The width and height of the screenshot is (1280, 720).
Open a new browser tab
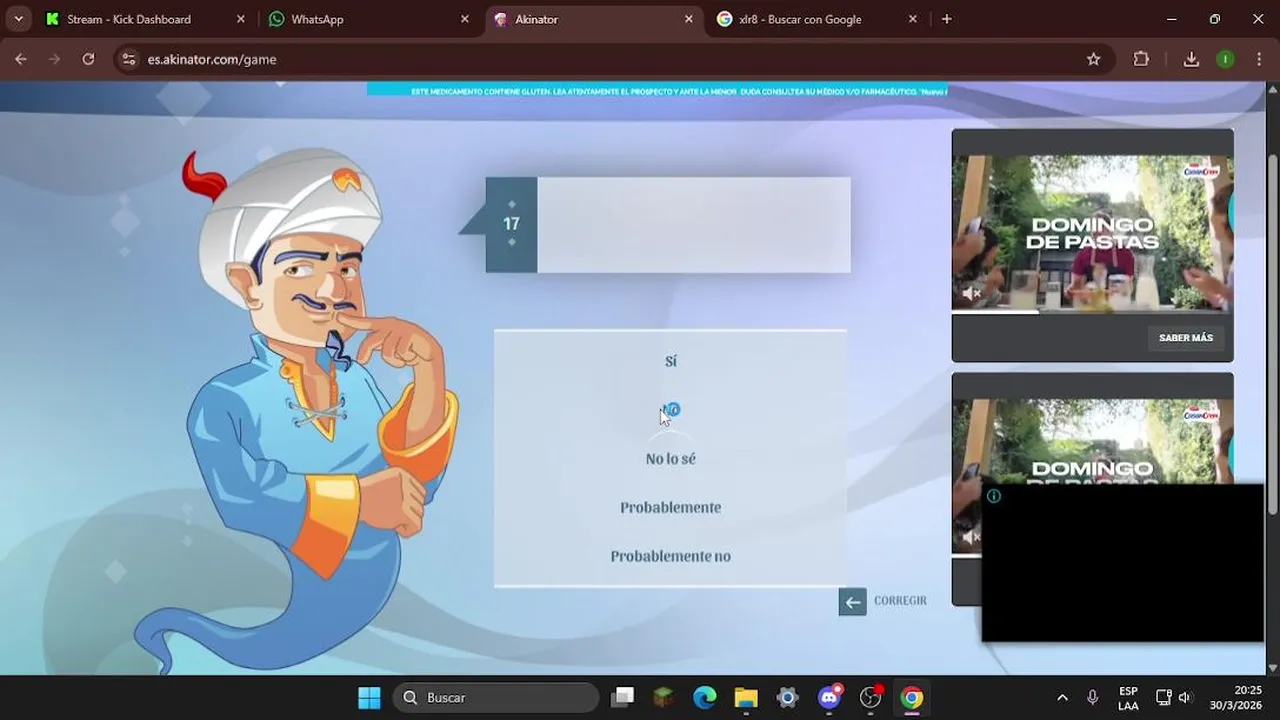pyautogui.click(x=946, y=19)
